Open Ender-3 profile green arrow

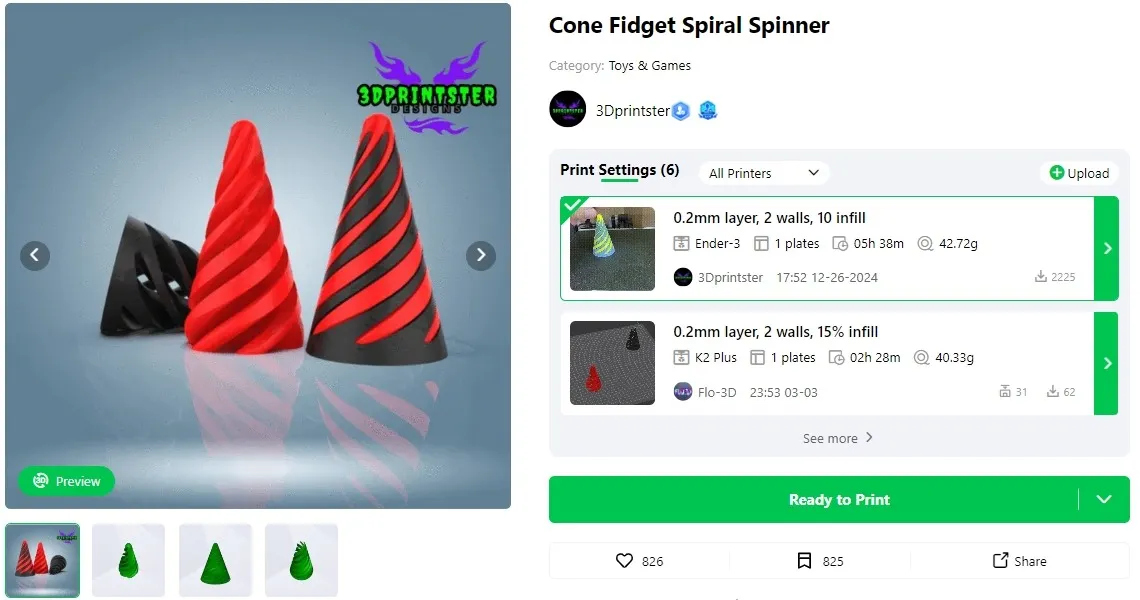coord(1107,248)
